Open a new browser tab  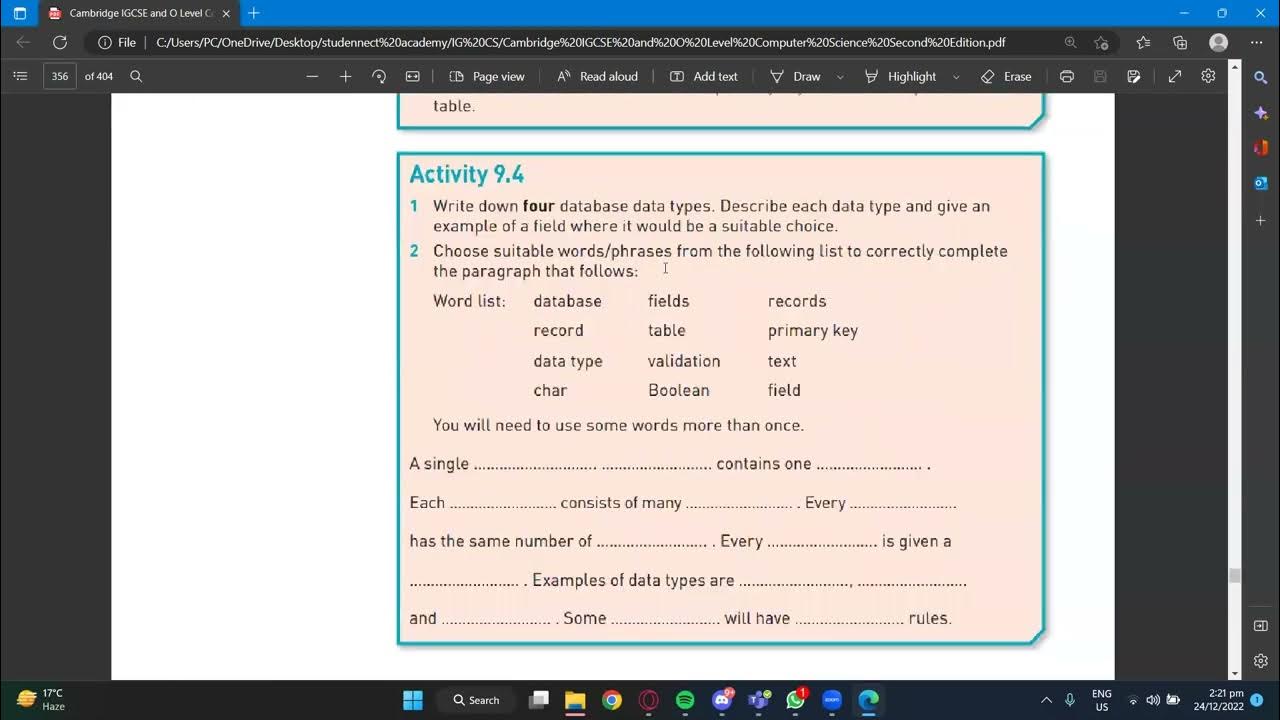pyautogui.click(x=254, y=13)
